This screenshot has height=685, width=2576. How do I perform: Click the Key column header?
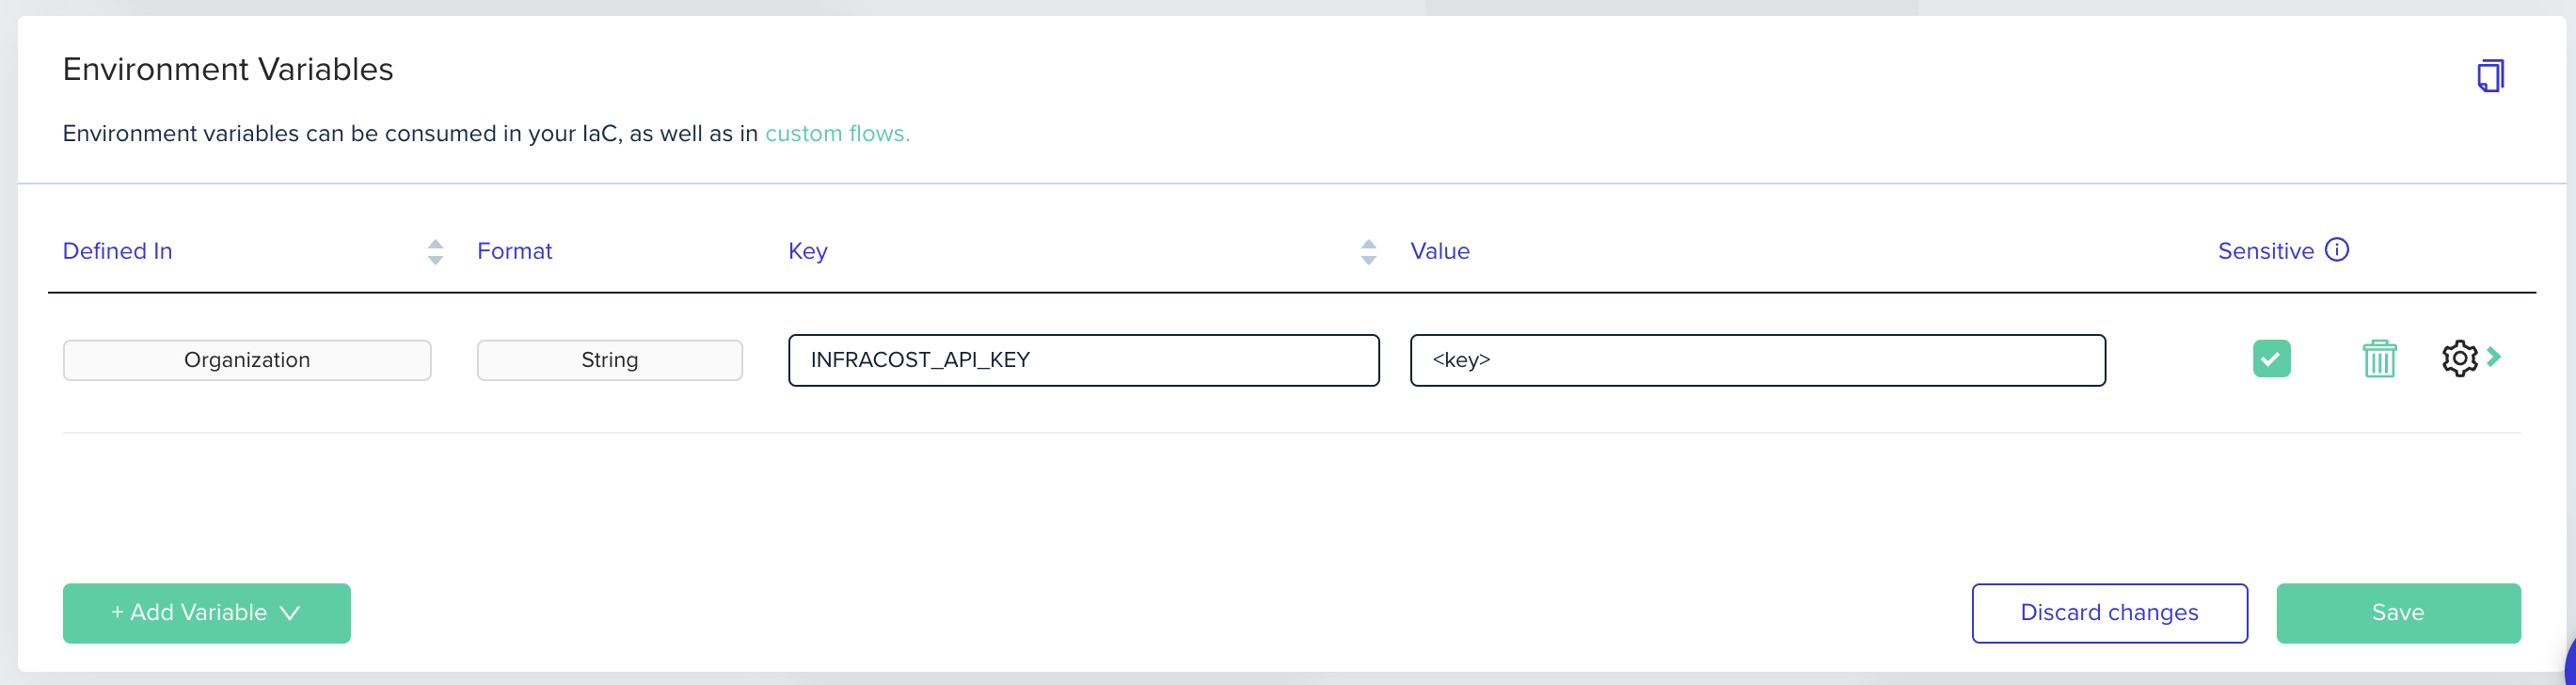click(x=807, y=251)
